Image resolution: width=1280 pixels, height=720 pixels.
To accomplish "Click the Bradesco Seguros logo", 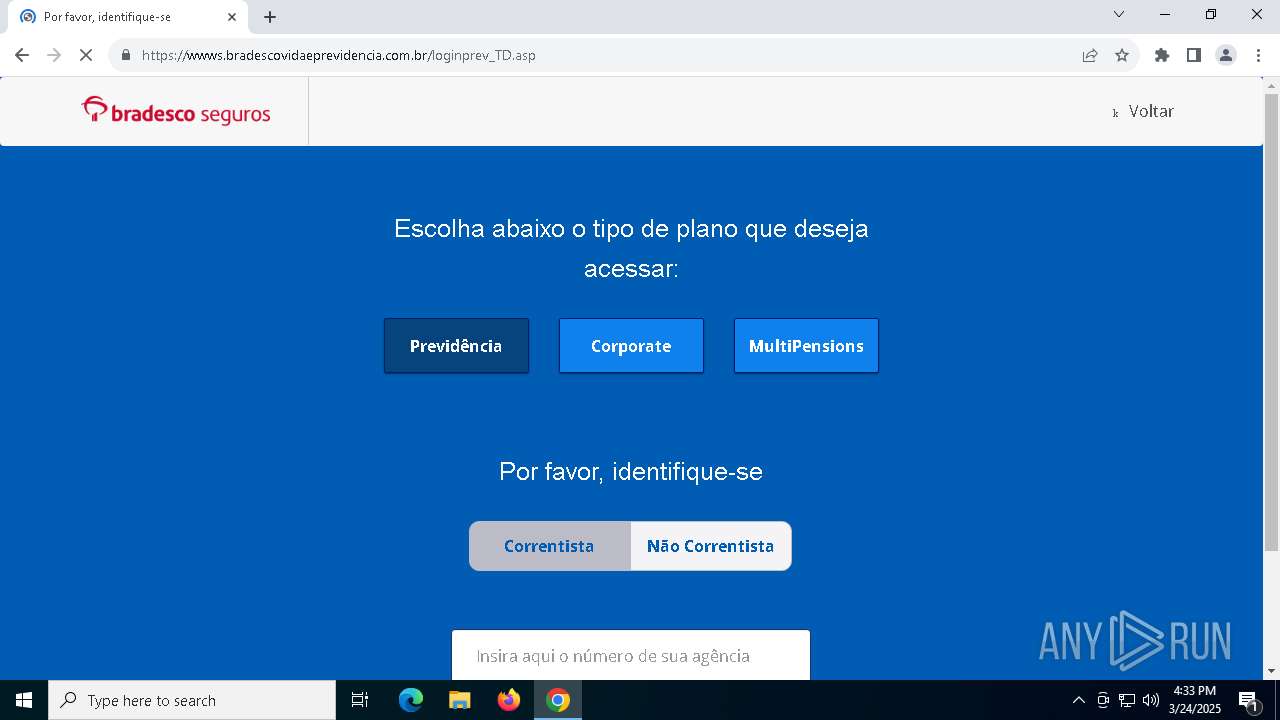I will [x=176, y=111].
